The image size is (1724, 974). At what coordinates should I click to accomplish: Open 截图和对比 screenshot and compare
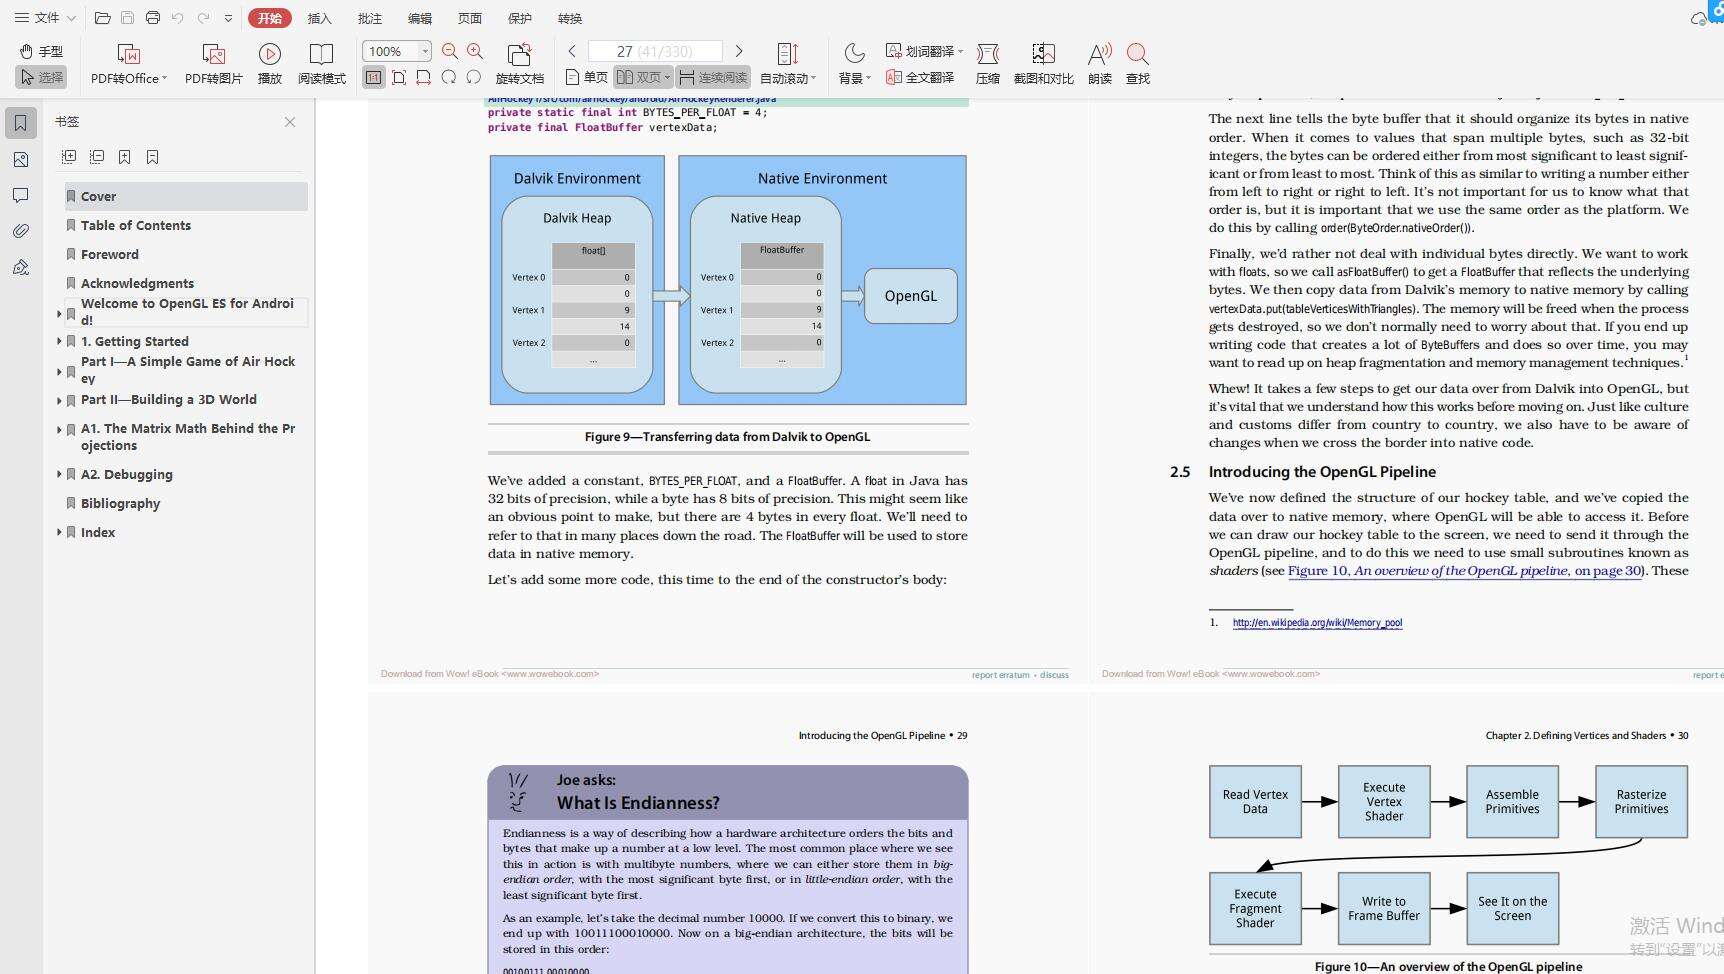tap(1043, 64)
